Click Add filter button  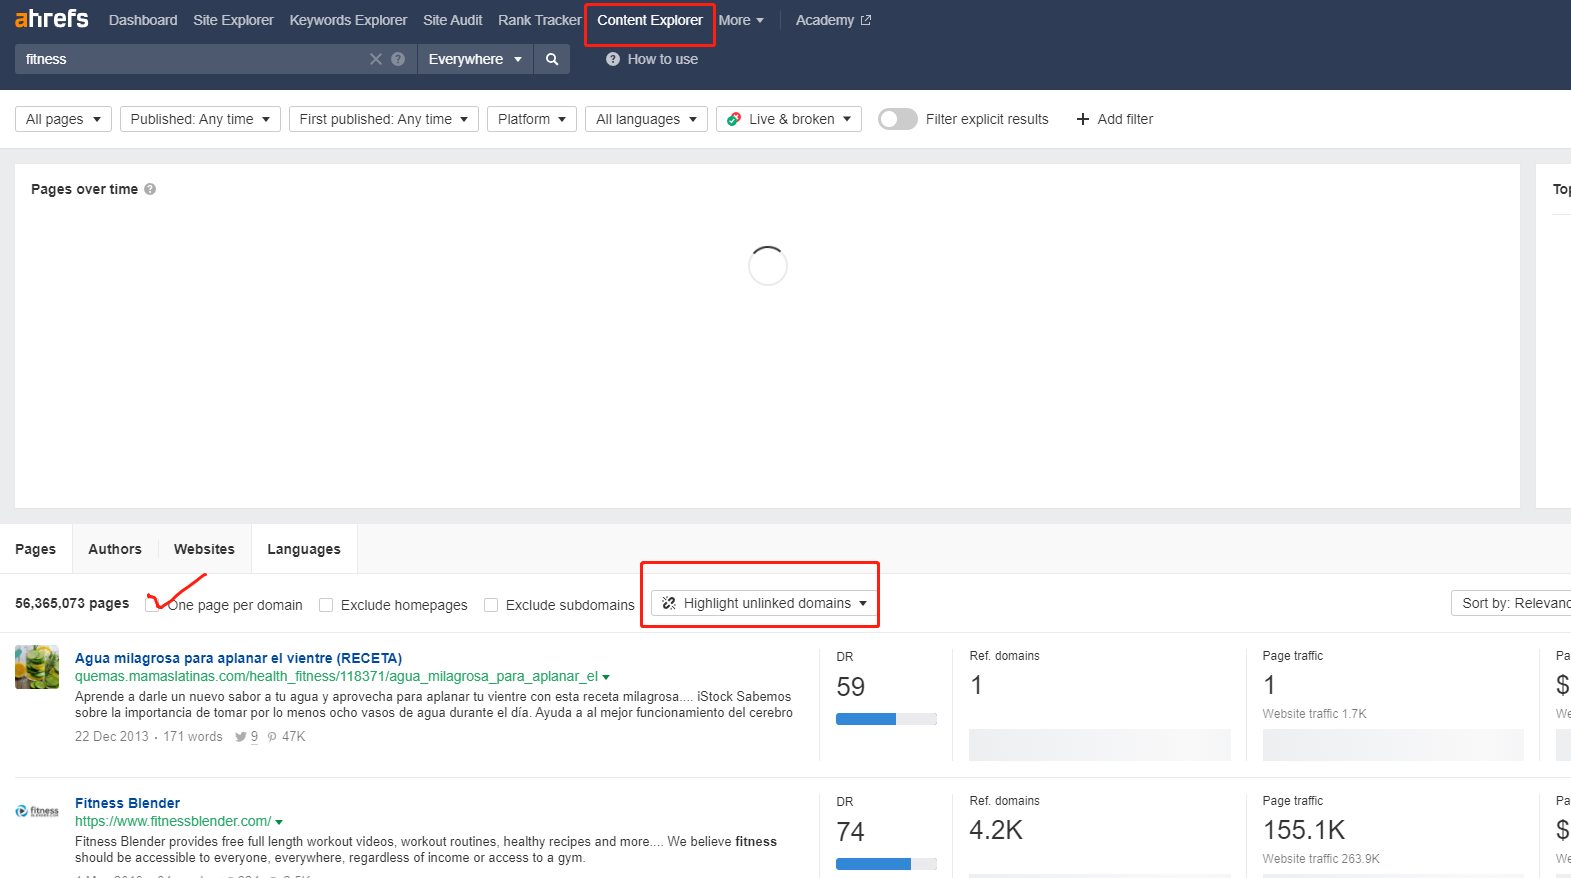click(x=1114, y=119)
